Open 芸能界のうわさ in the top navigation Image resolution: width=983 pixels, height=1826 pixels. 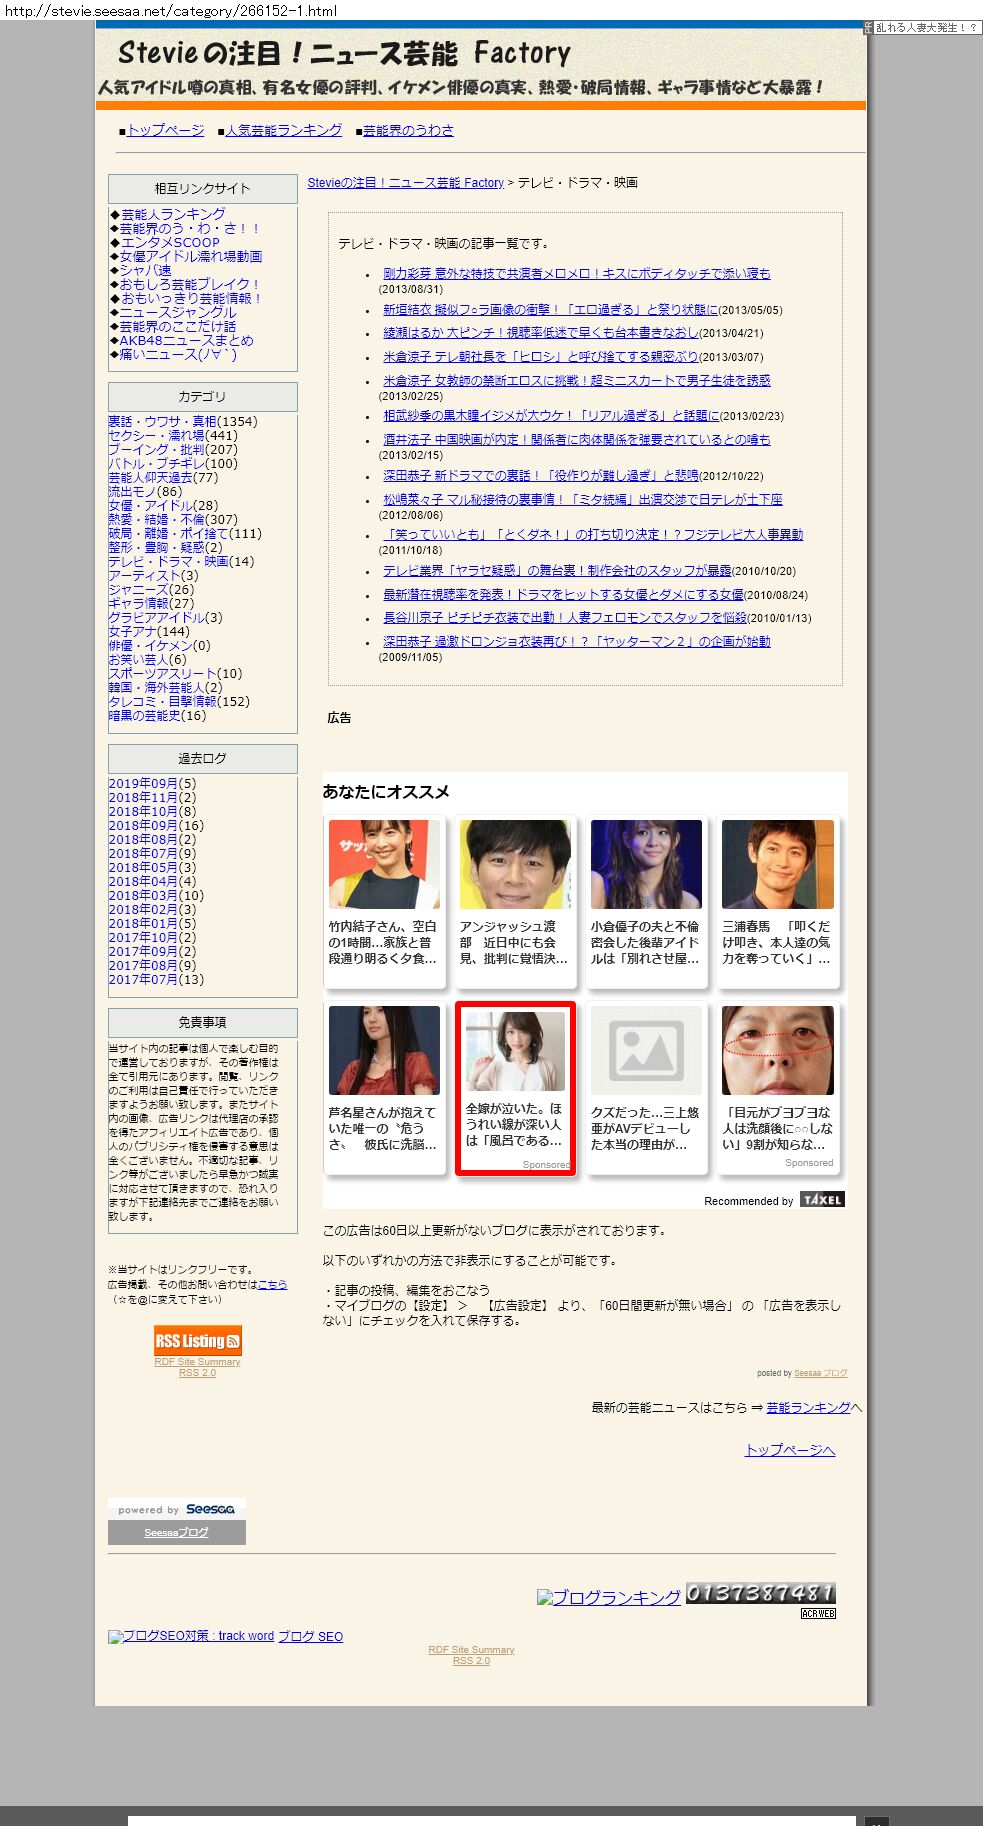tap(408, 130)
